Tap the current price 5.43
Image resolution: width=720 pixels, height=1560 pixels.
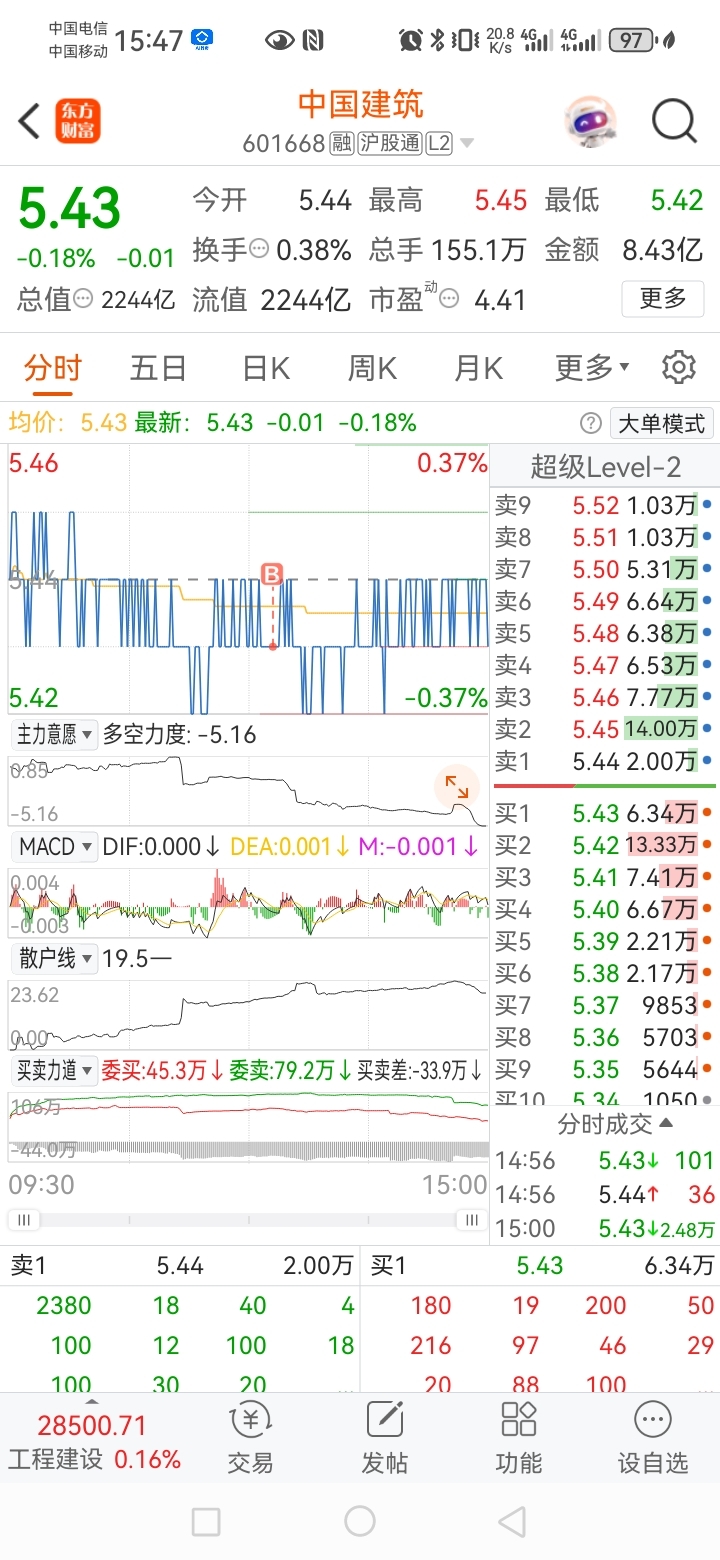pyautogui.click(x=70, y=209)
